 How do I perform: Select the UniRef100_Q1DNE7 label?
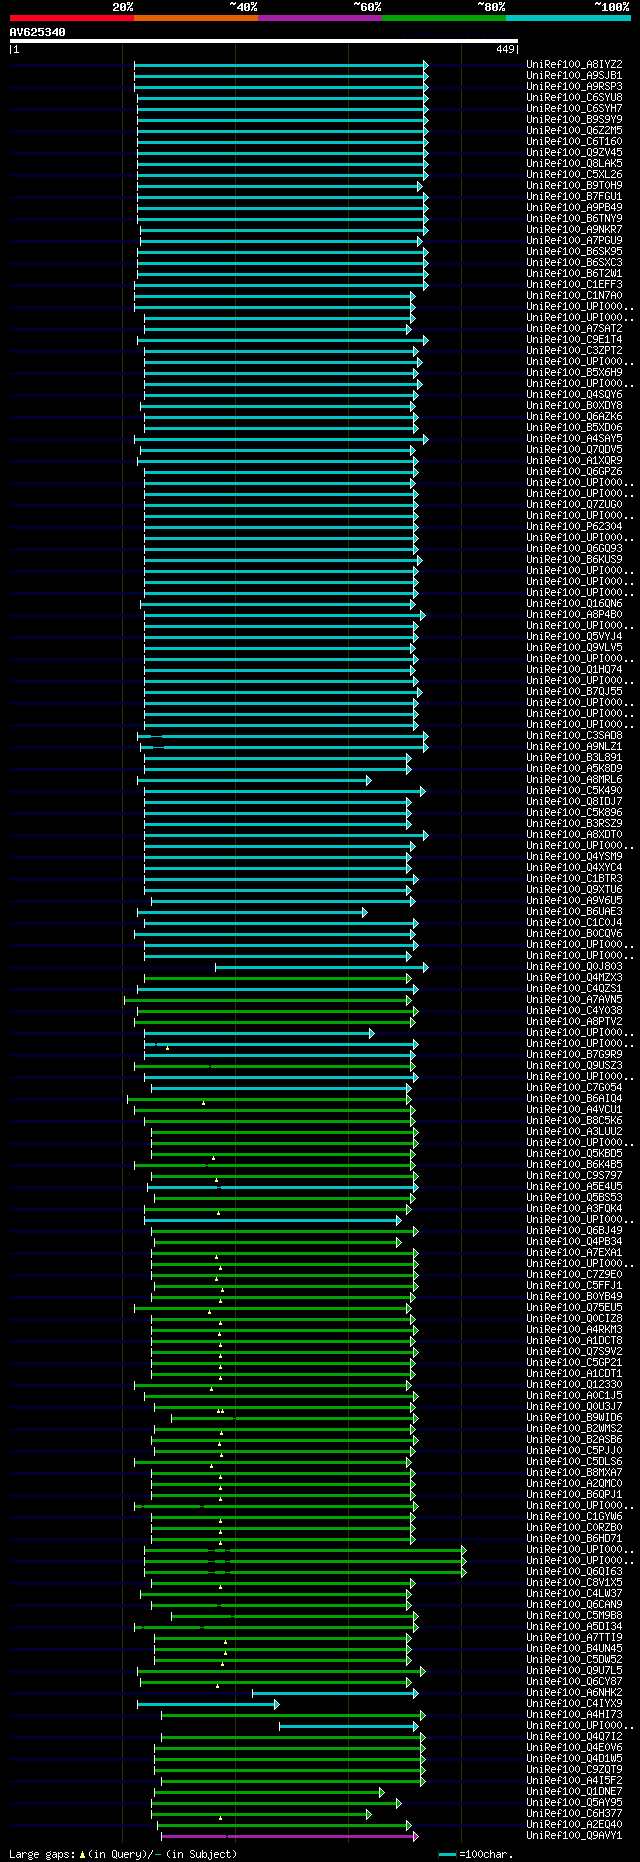coord(574,1791)
